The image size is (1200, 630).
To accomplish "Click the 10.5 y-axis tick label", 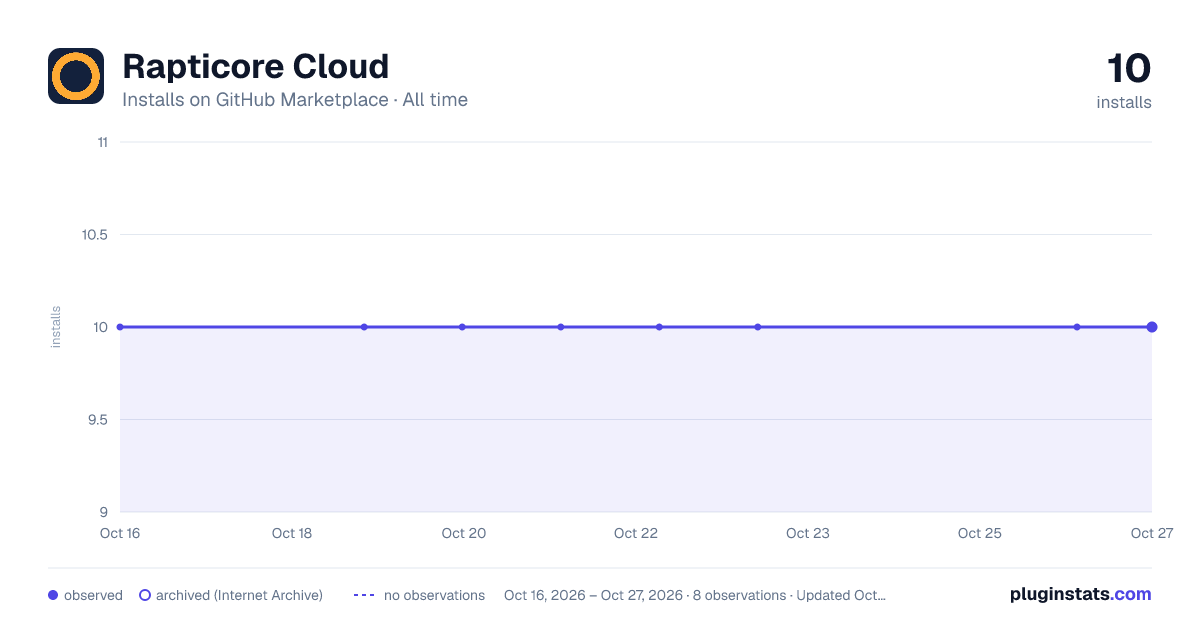I will (95, 235).
